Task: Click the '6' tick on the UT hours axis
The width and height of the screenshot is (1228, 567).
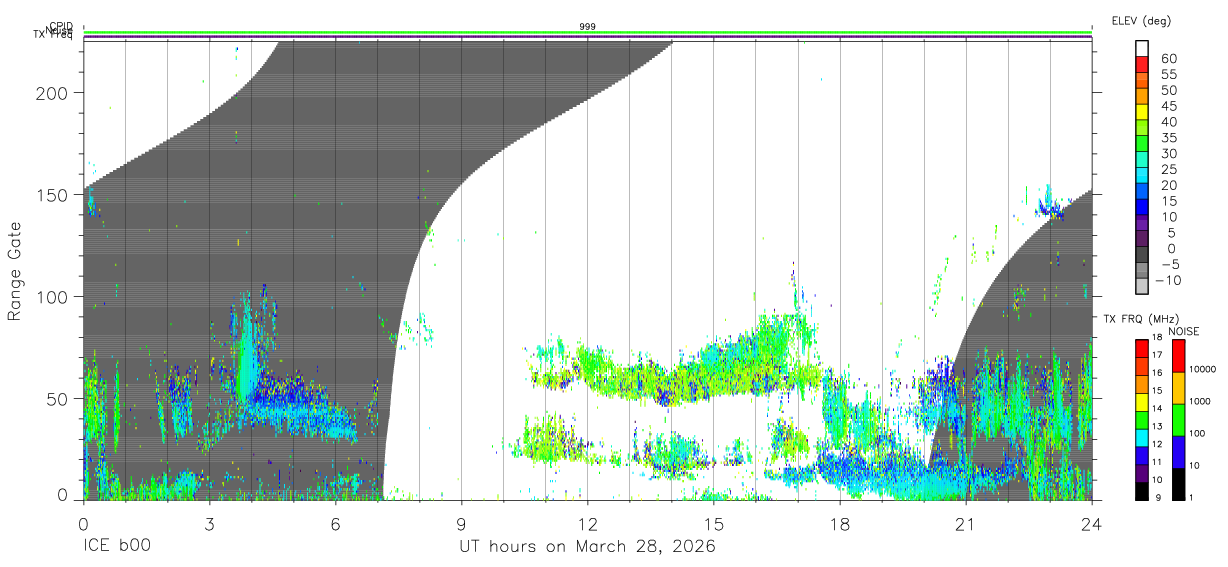Action: click(x=335, y=523)
